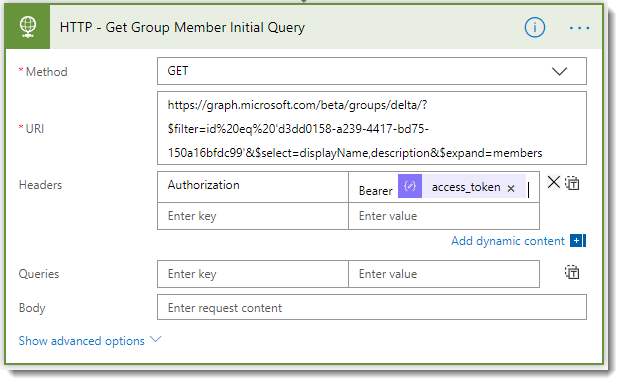The width and height of the screenshot is (623, 385).
Task: Click the Body Enter request content field
Action: tap(371, 307)
